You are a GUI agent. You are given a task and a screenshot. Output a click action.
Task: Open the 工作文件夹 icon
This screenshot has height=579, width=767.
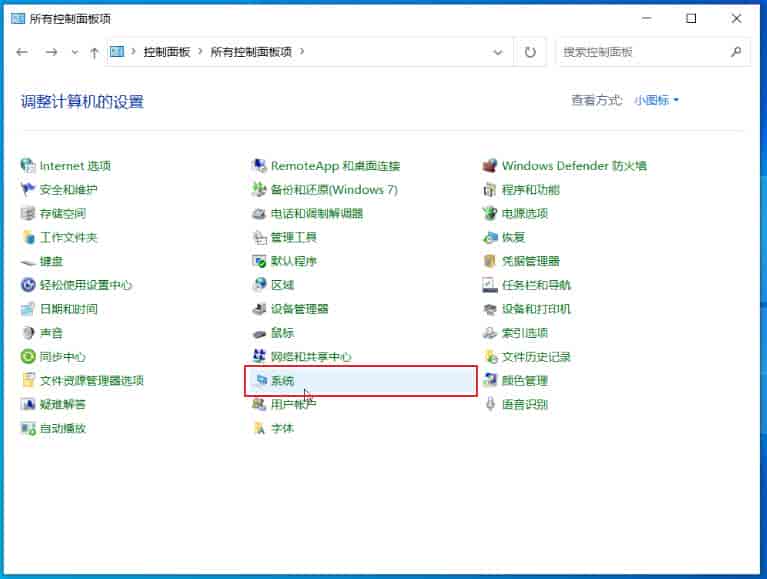[x=28, y=237]
